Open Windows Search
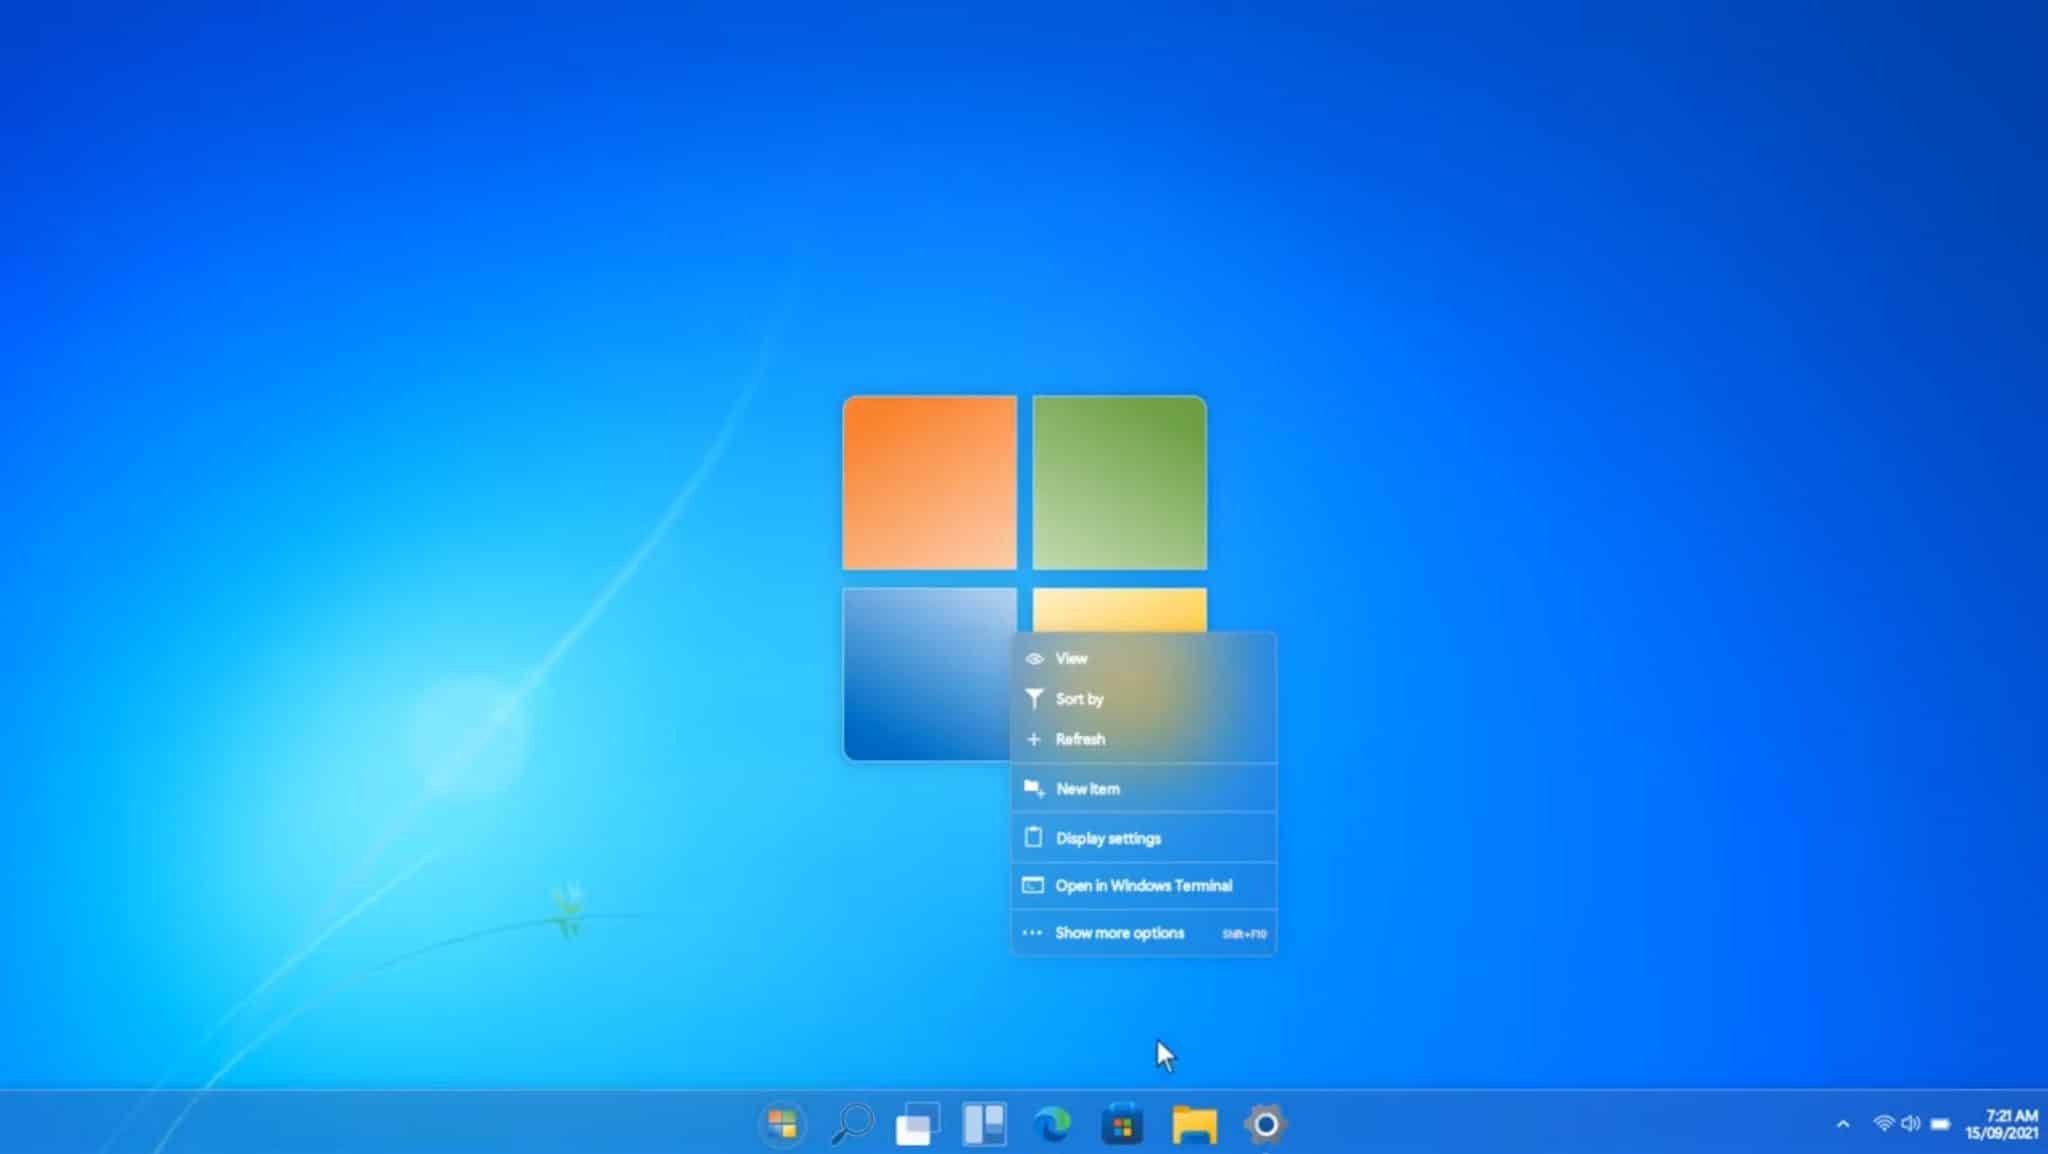Image resolution: width=2048 pixels, height=1154 pixels. click(x=851, y=1124)
